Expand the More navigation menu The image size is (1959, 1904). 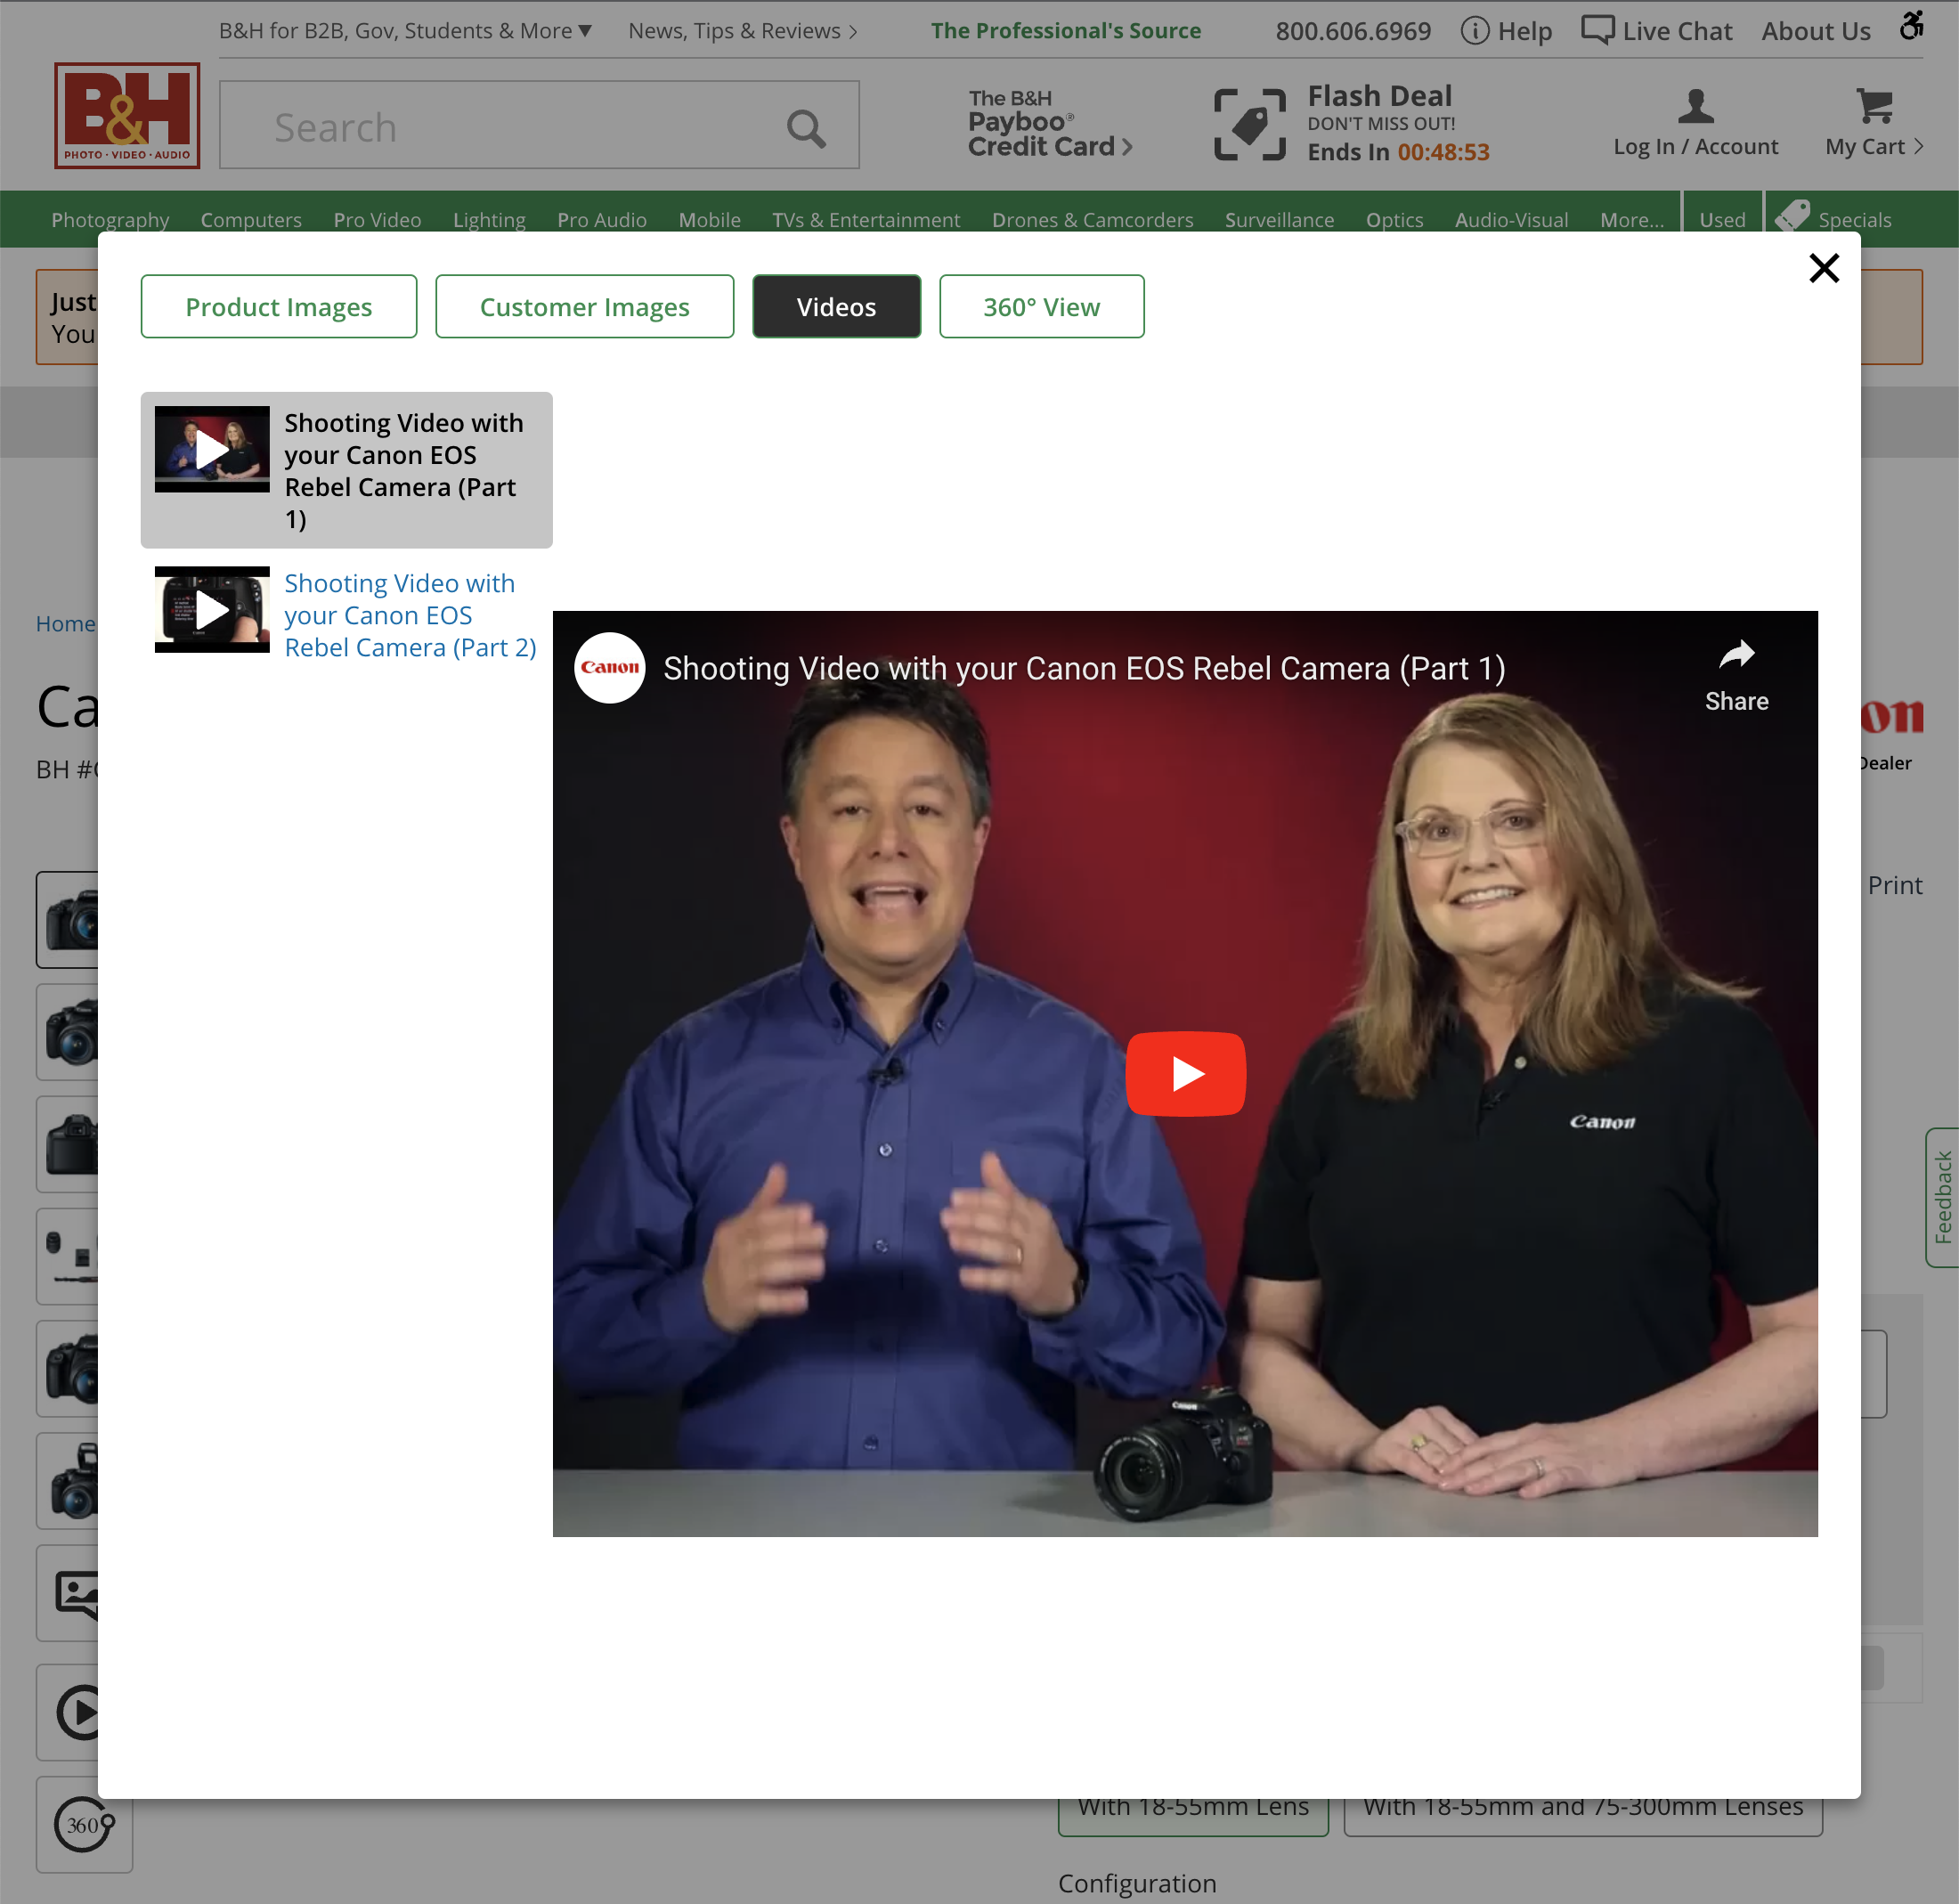pyautogui.click(x=1632, y=219)
